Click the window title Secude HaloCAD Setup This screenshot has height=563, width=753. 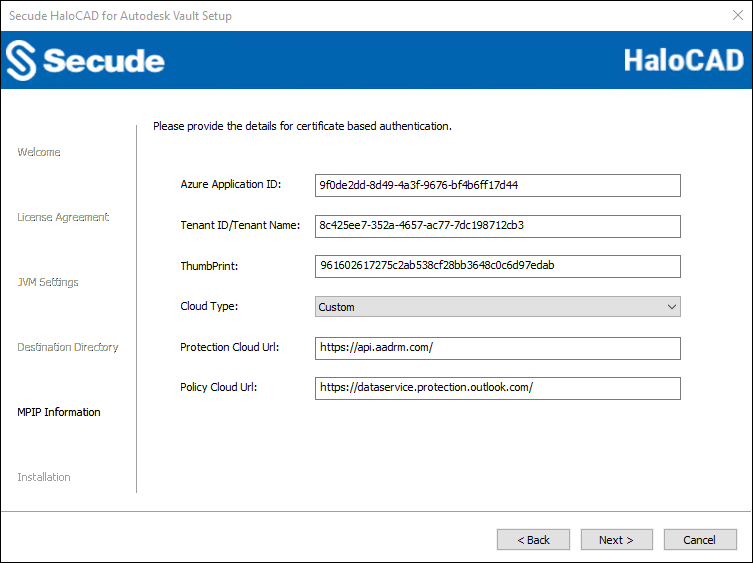[x=121, y=16]
